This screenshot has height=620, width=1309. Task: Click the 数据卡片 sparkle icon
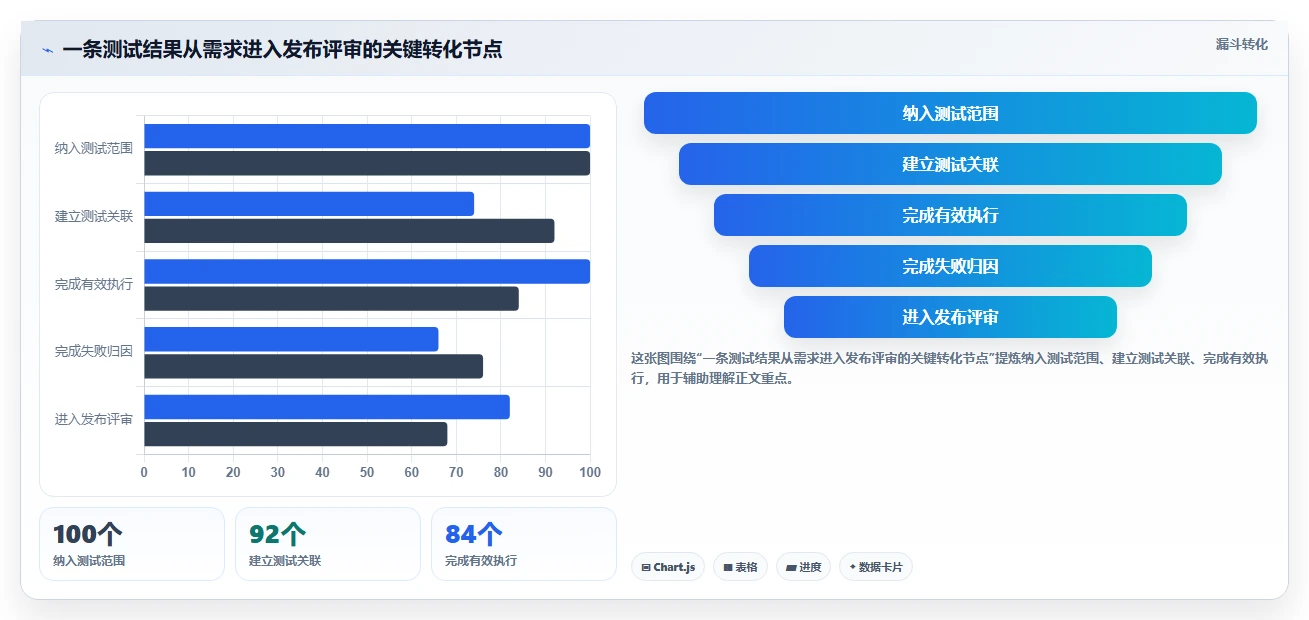click(x=853, y=567)
